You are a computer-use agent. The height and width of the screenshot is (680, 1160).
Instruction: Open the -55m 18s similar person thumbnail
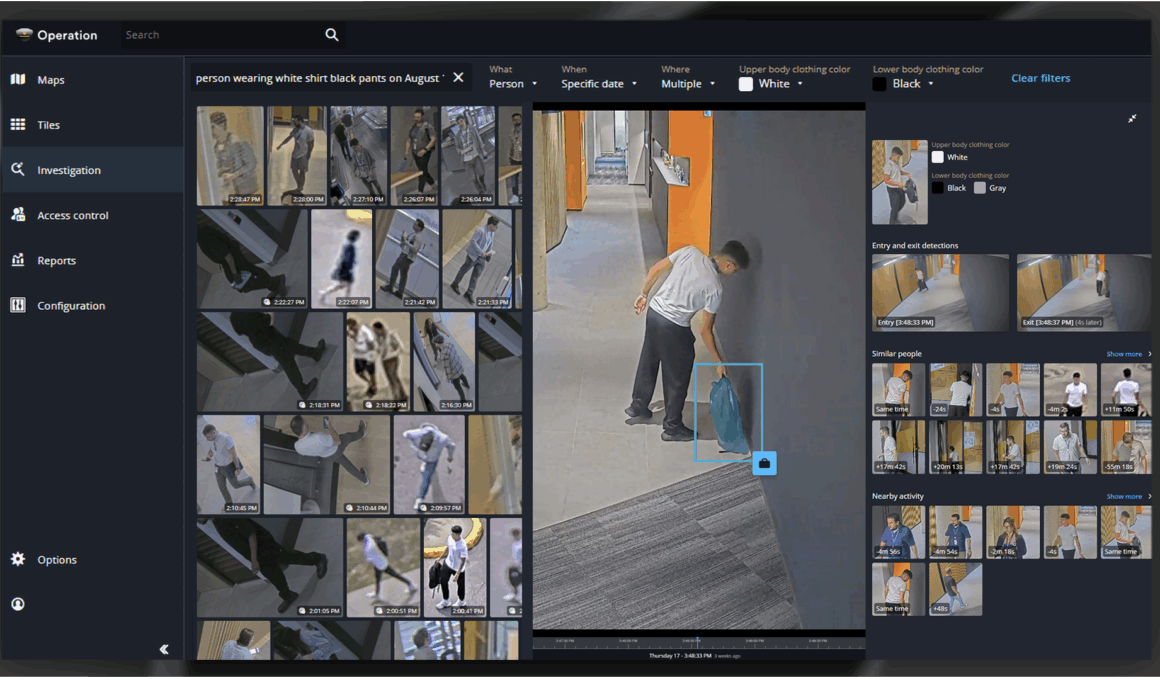click(x=1126, y=447)
